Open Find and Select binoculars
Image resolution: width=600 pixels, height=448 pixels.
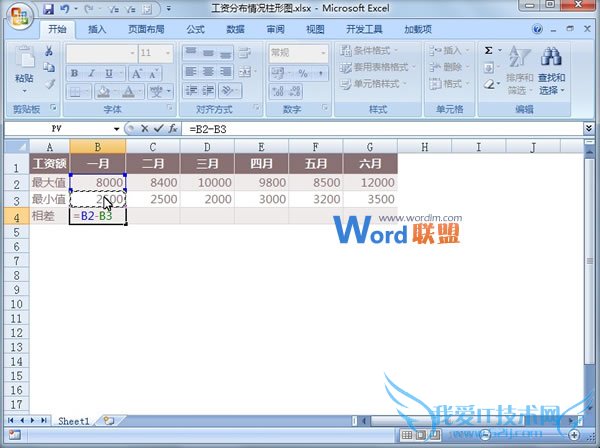[551, 71]
